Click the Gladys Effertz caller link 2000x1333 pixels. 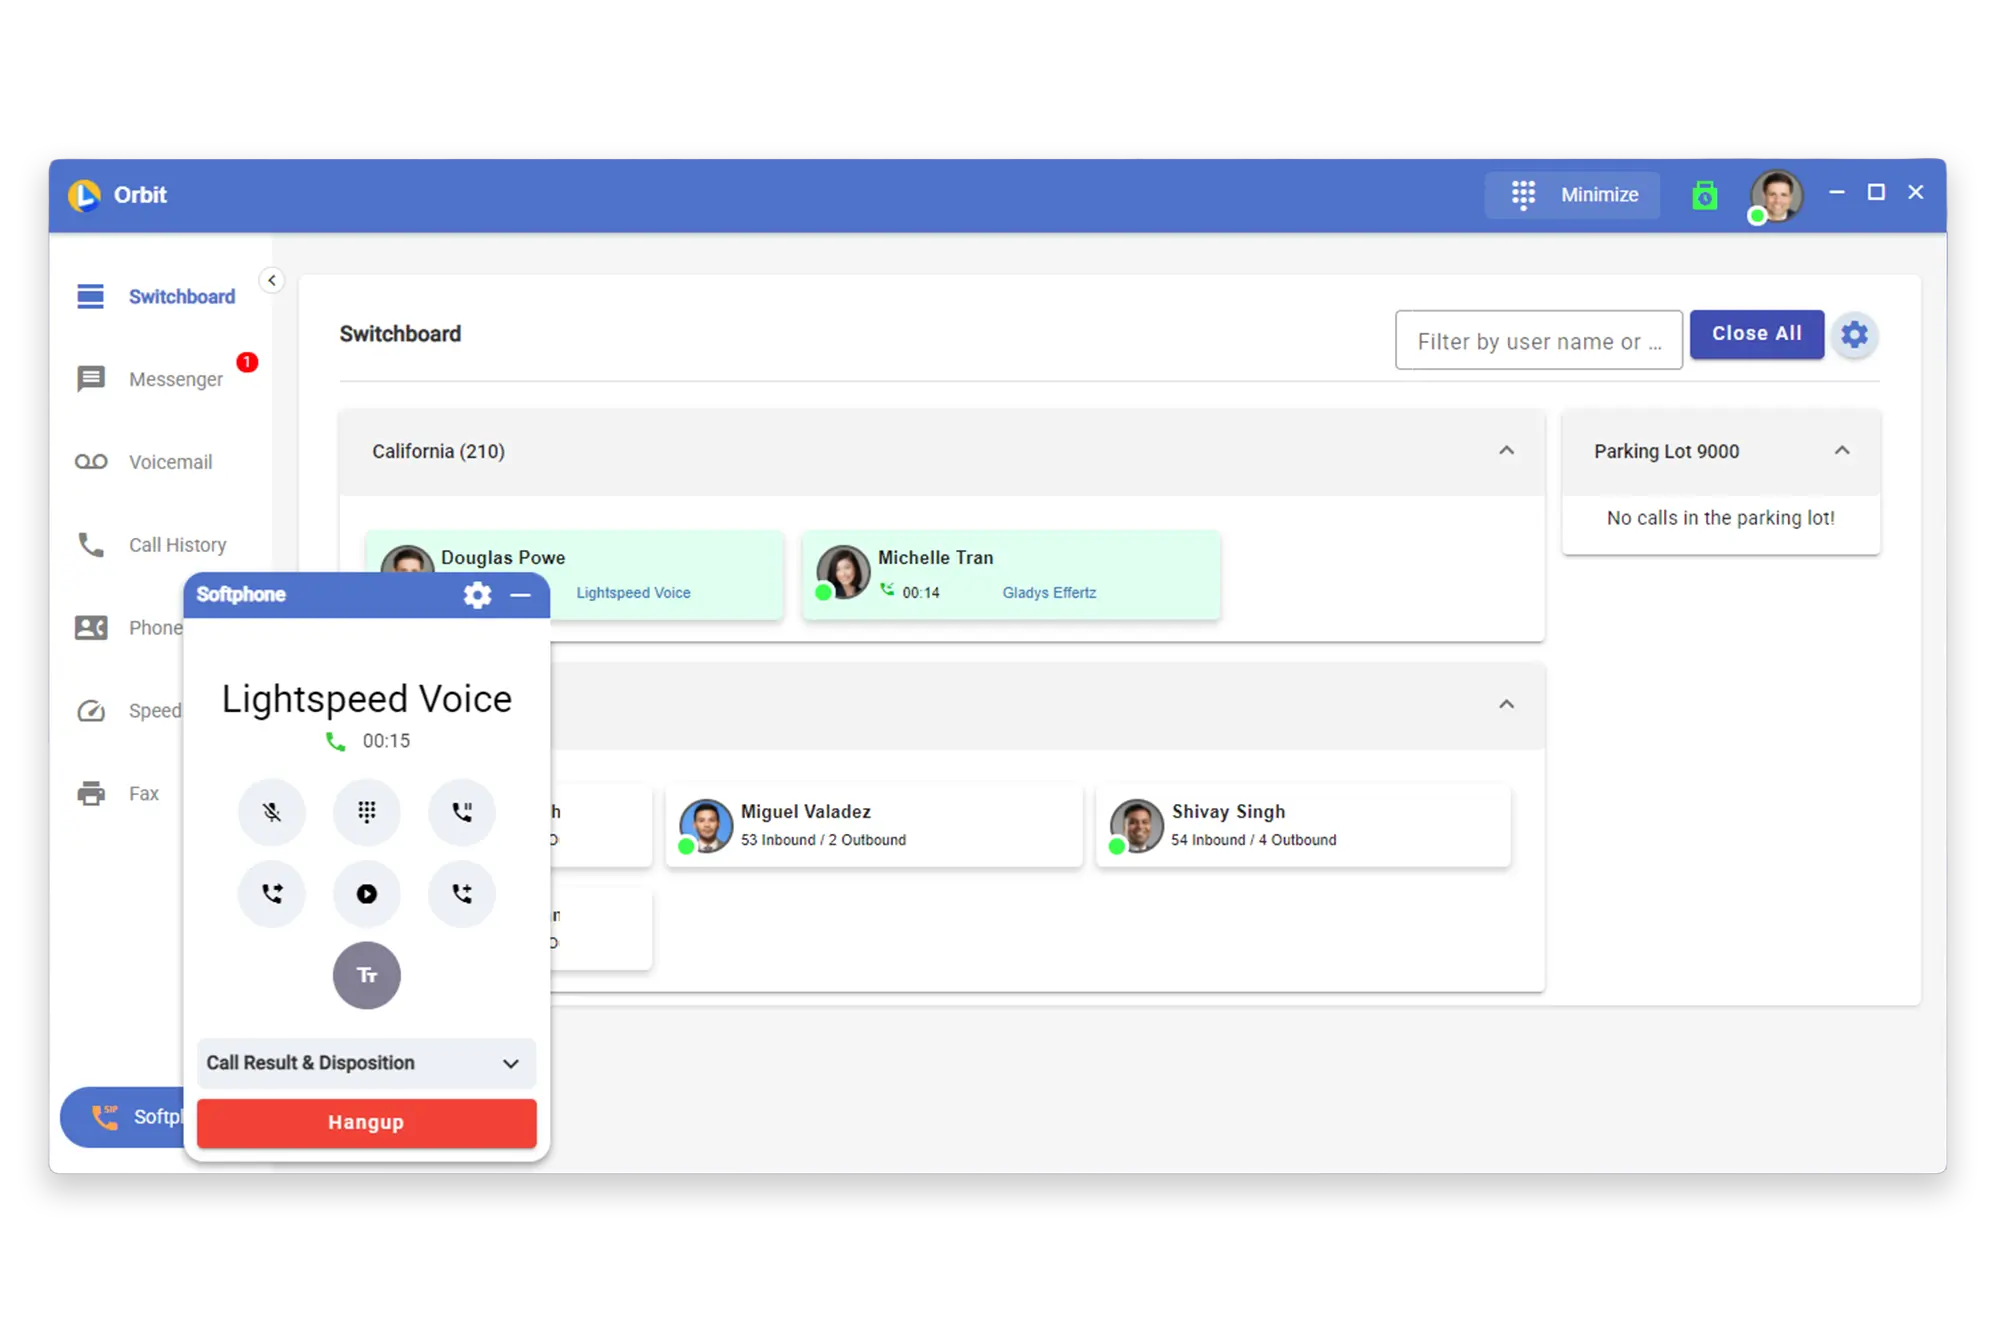(x=1049, y=593)
